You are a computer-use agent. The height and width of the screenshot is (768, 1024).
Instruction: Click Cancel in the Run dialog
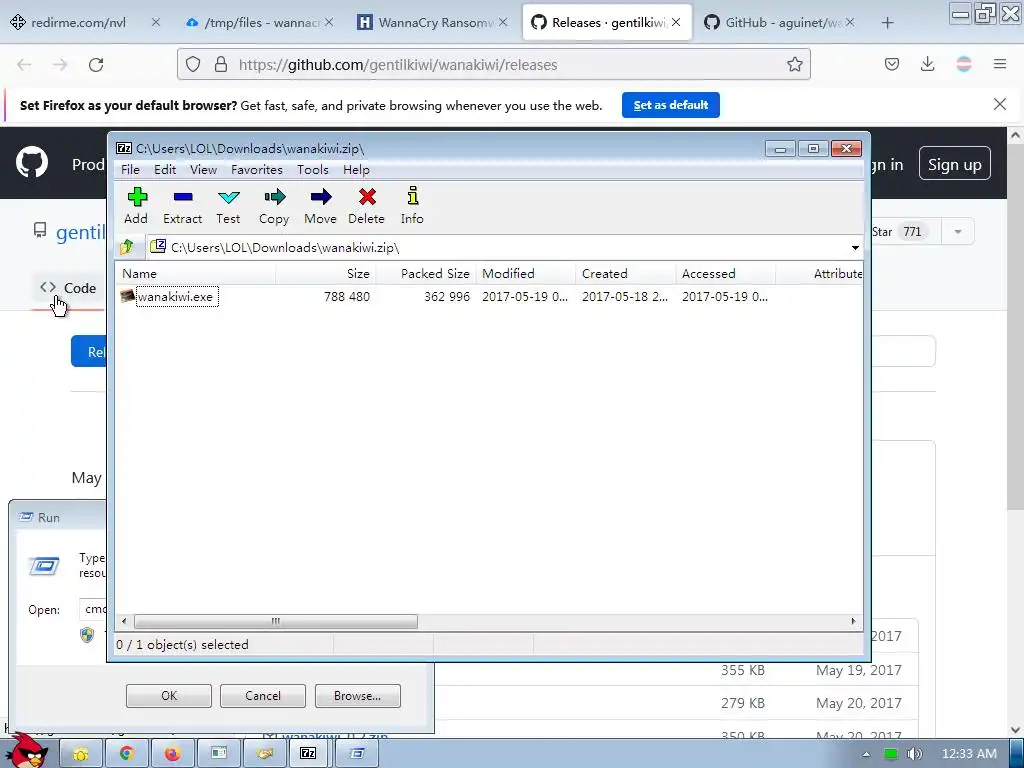point(263,696)
